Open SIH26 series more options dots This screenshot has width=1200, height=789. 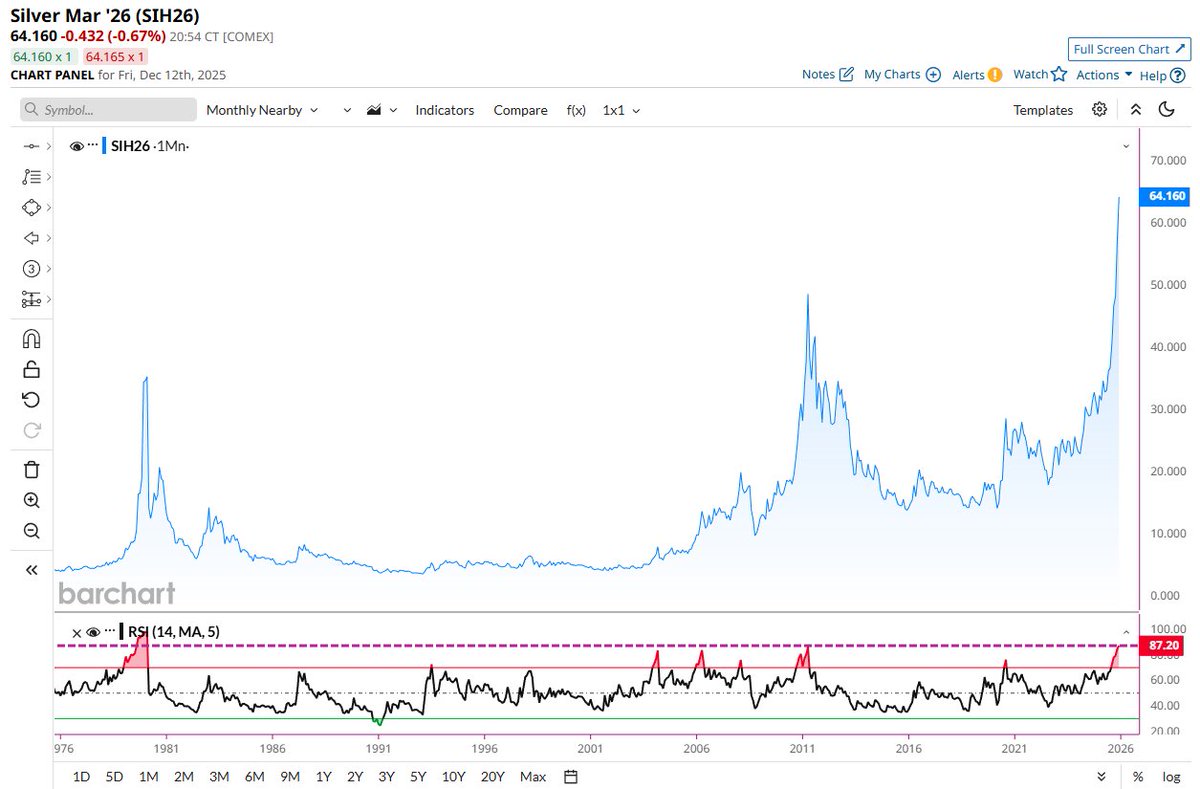[x=93, y=146]
